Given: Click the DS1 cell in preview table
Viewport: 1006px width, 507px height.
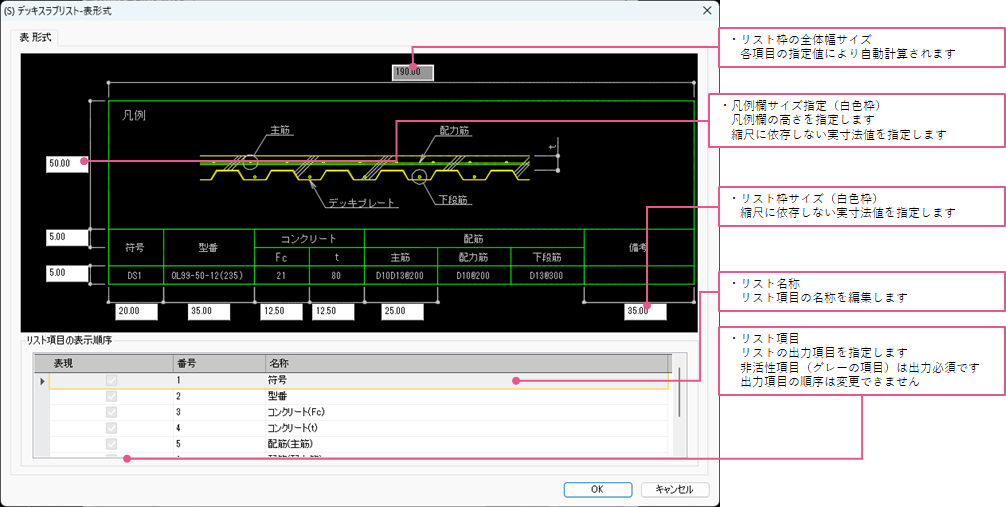Looking at the screenshot, I should pyautogui.click(x=136, y=275).
